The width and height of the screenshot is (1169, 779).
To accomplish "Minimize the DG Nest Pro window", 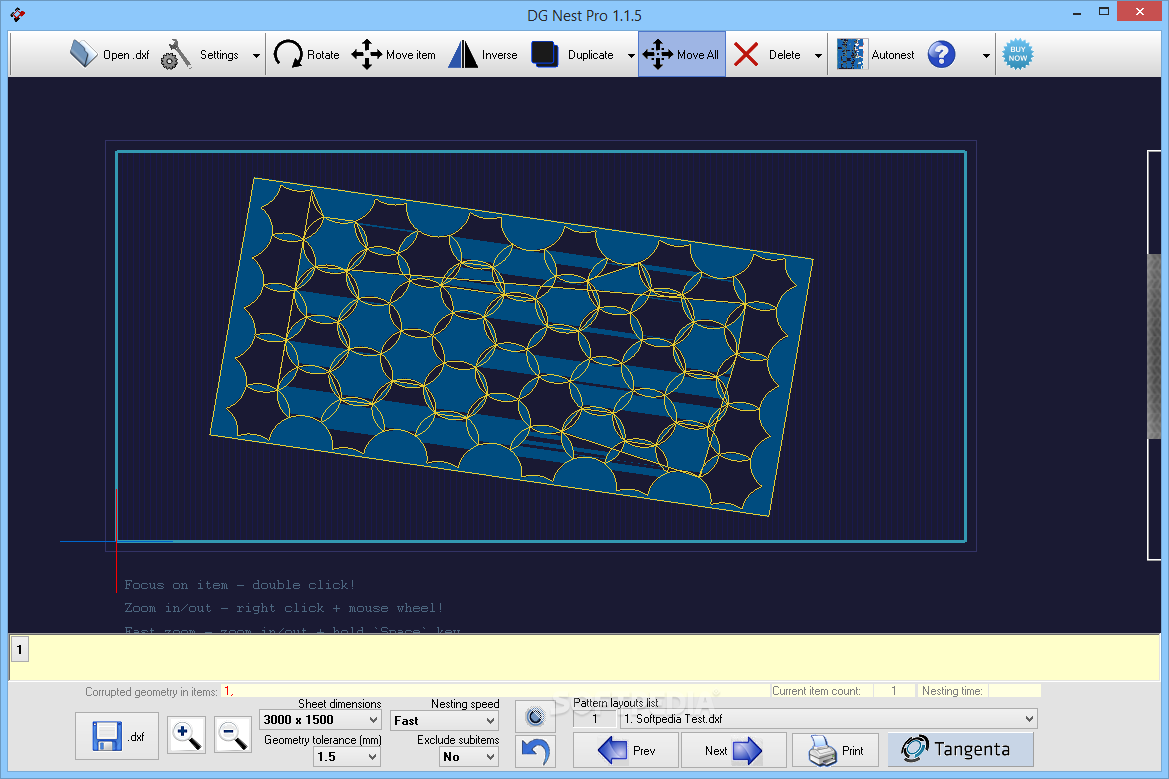I will tap(1078, 13).
